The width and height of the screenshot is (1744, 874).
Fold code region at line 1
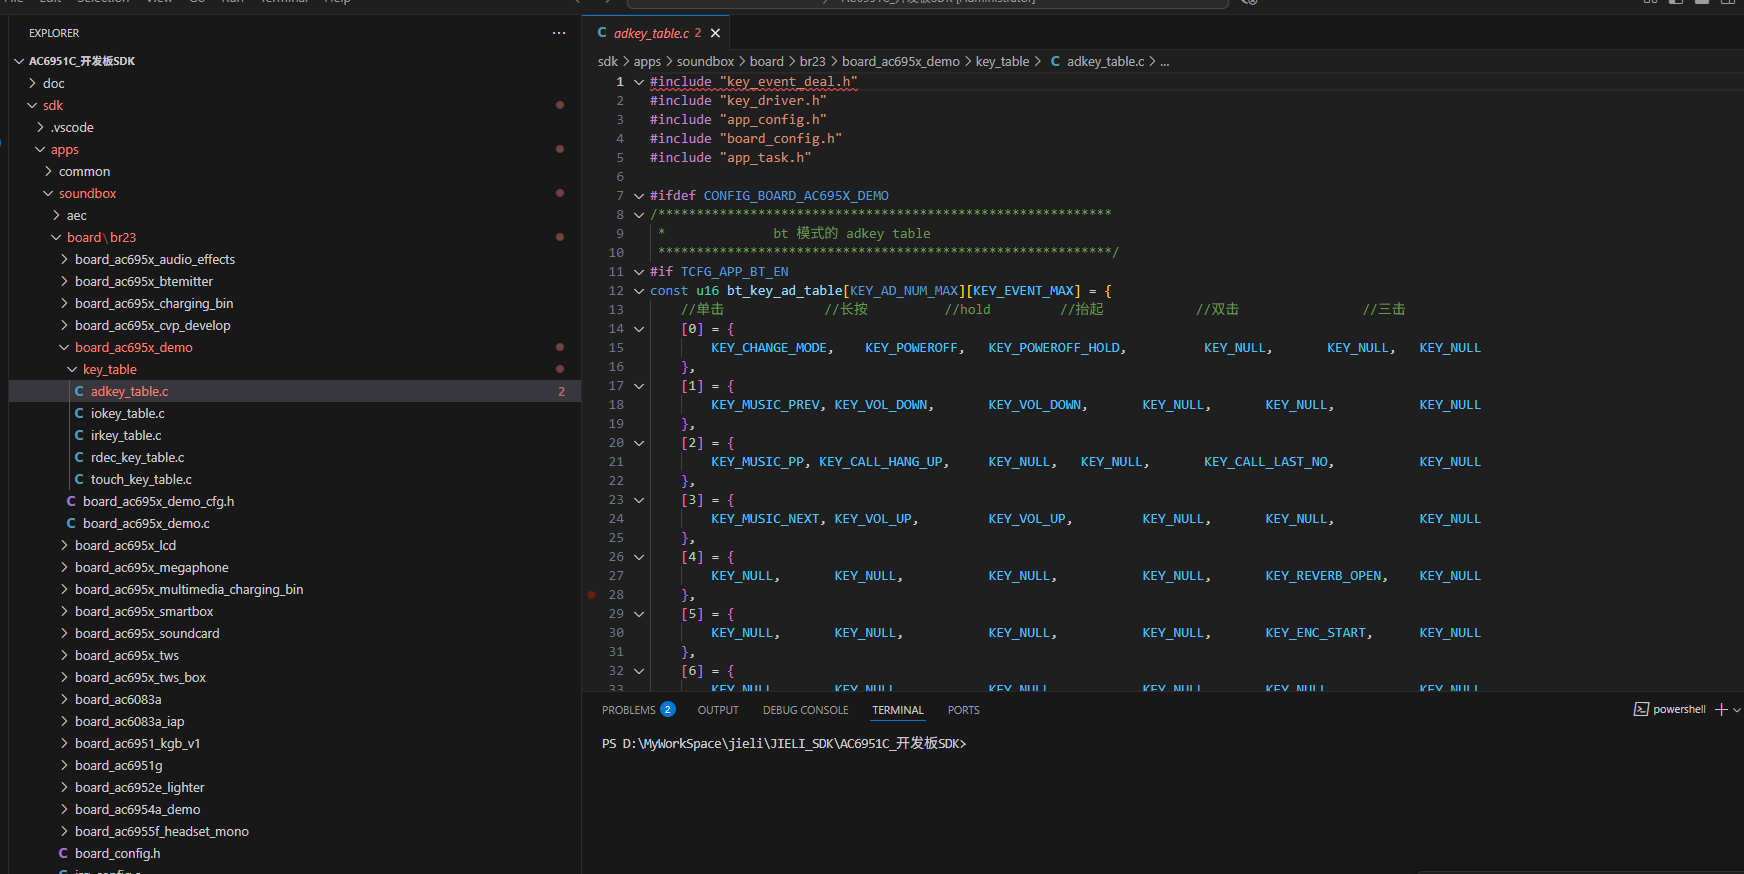click(639, 82)
